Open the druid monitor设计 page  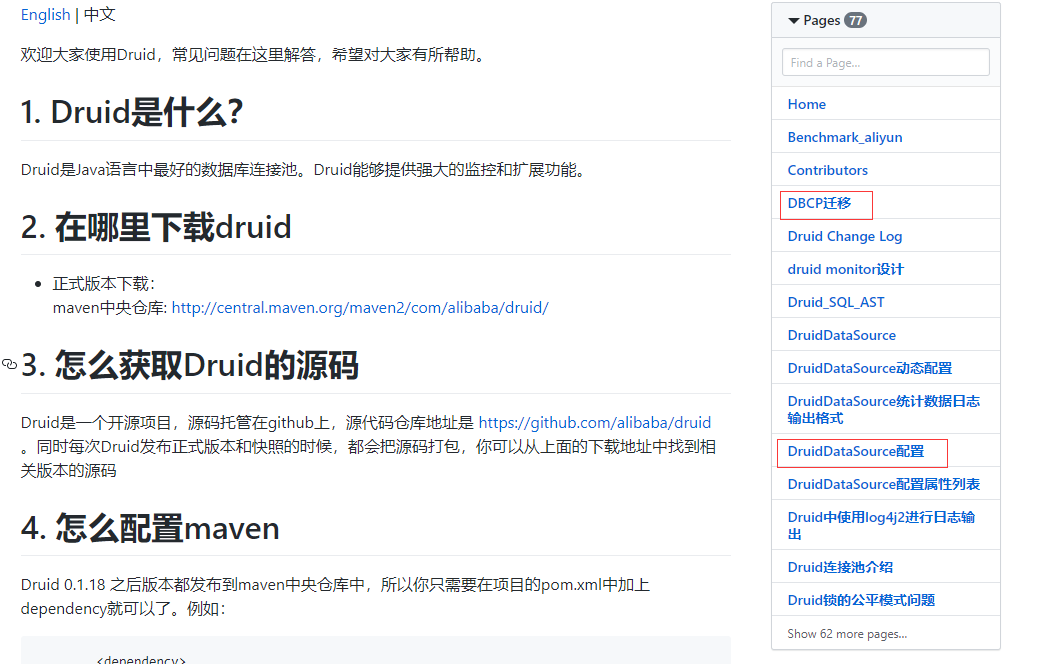pos(846,269)
